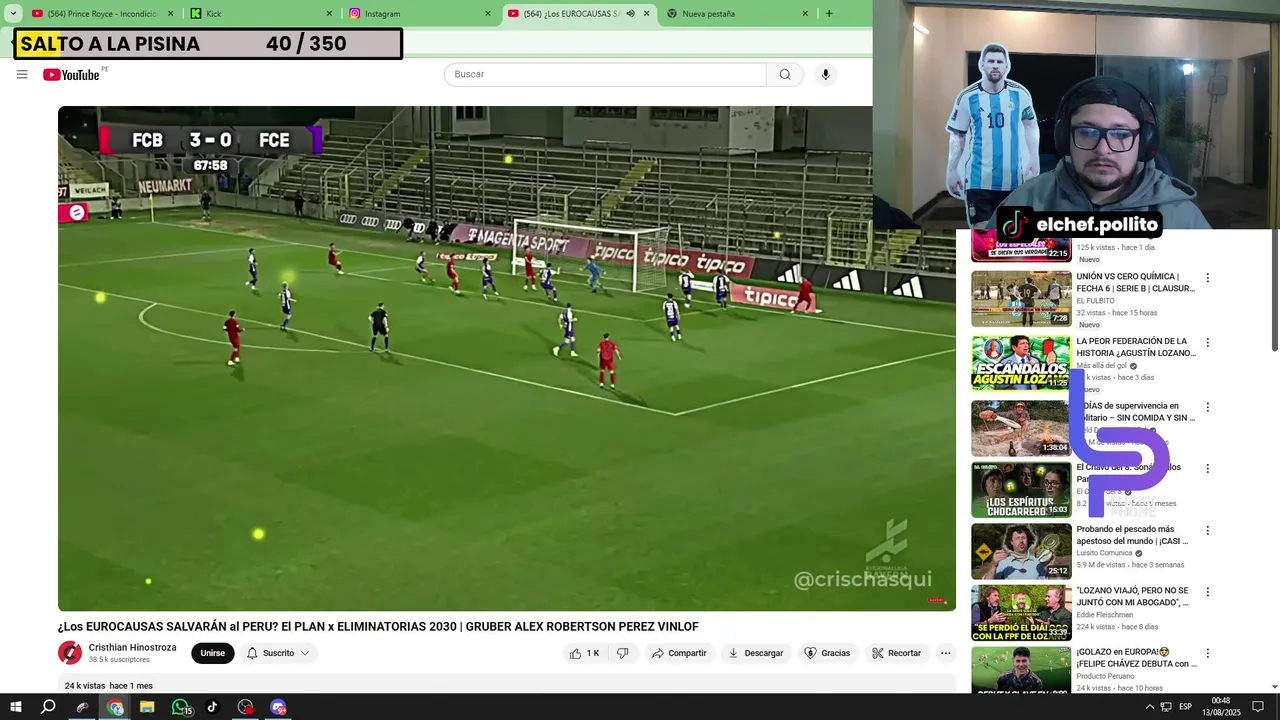This screenshot has width=1280, height=720.
Task: Open the Windows Start menu
Action: (x=15, y=707)
